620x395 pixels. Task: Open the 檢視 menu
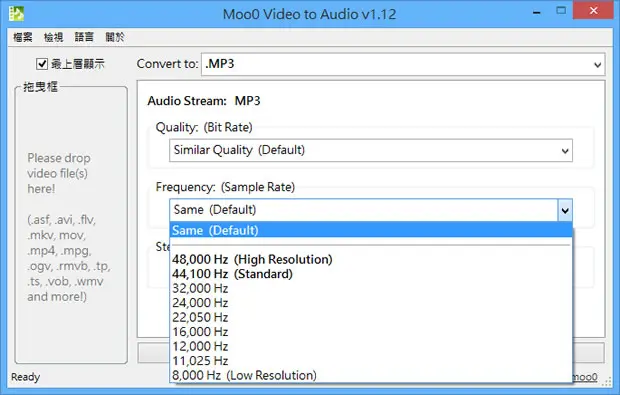click(x=53, y=37)
